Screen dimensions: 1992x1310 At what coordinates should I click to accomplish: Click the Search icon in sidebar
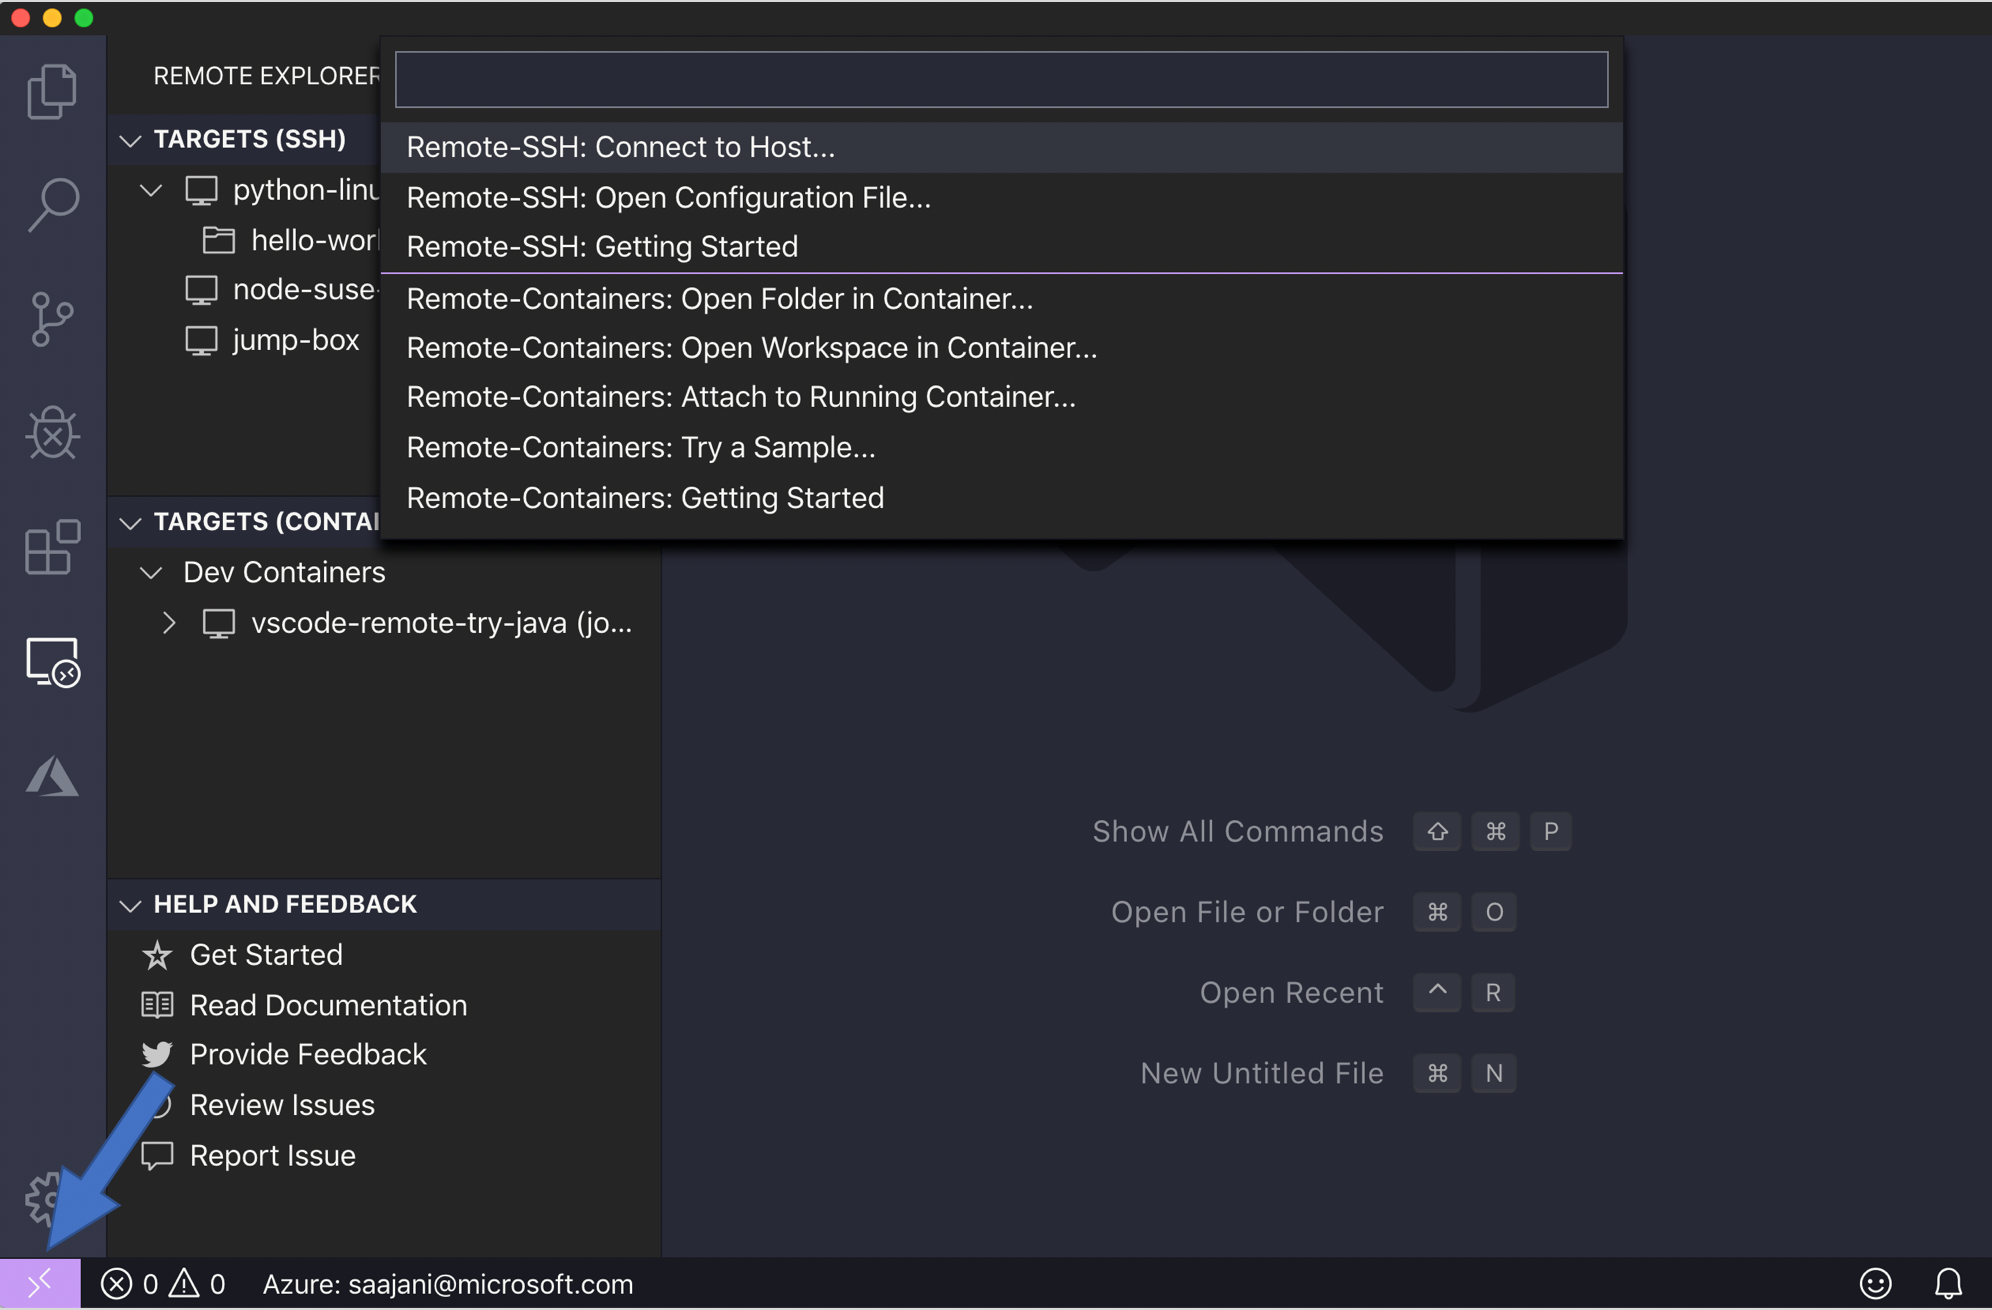click(53, 205)
